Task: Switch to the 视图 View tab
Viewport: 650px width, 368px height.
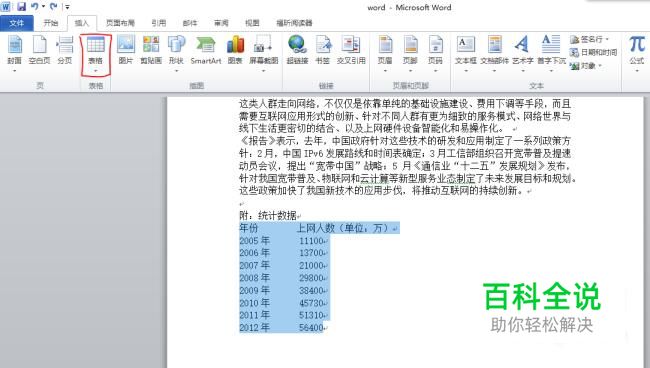Action: tap(252, 23)
